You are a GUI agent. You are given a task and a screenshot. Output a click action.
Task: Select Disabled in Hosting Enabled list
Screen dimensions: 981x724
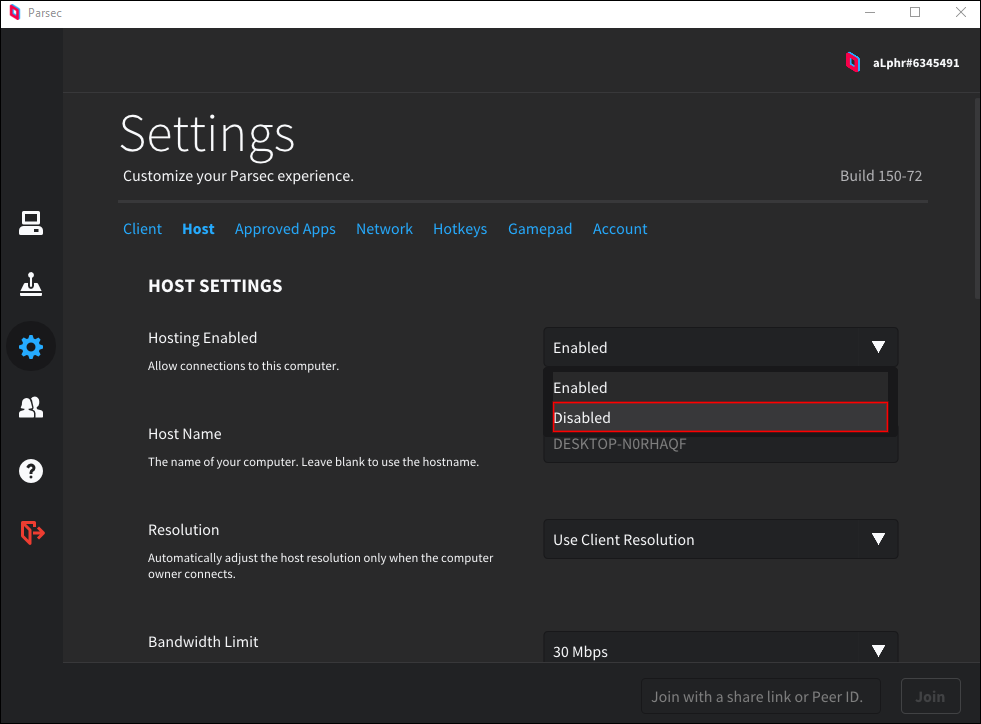pyautogui.click(x=720, y=418)
